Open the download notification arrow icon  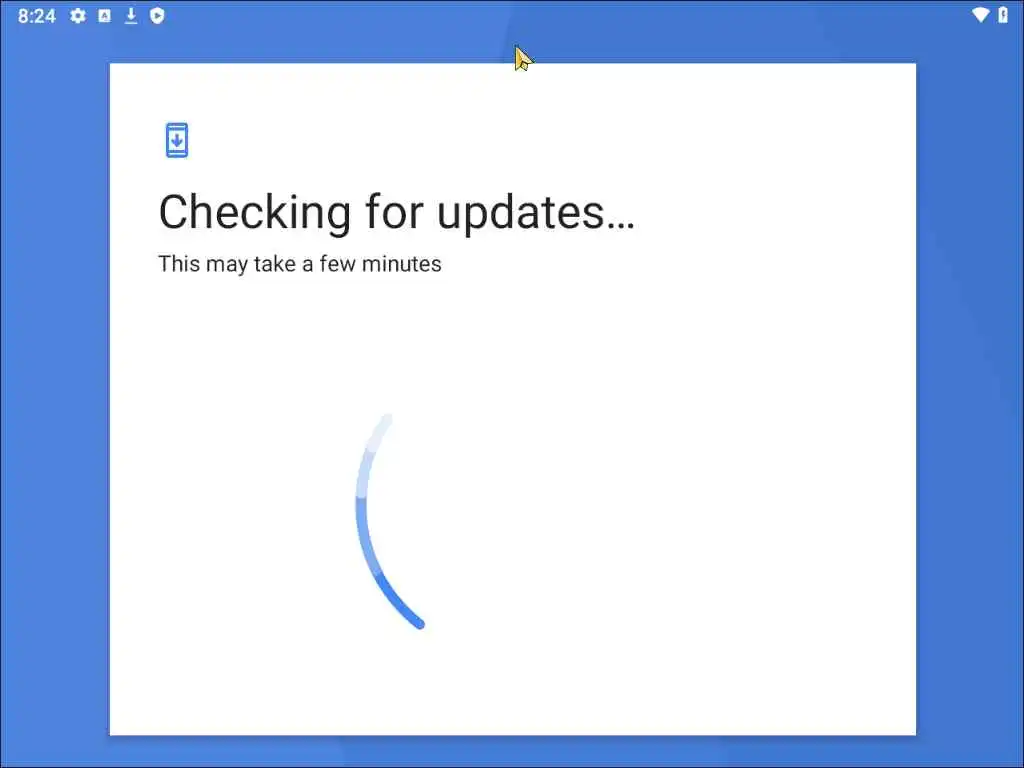tap(131, 16)
